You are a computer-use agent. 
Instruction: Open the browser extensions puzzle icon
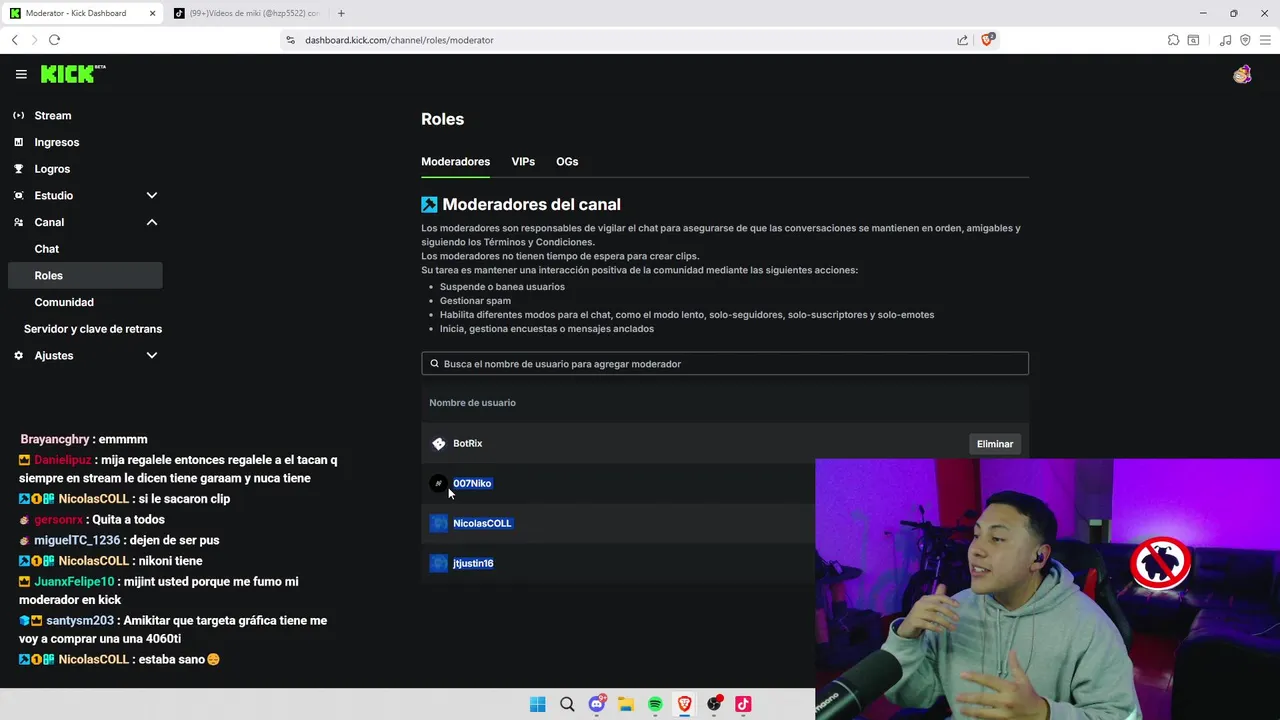click(1173, 40)
